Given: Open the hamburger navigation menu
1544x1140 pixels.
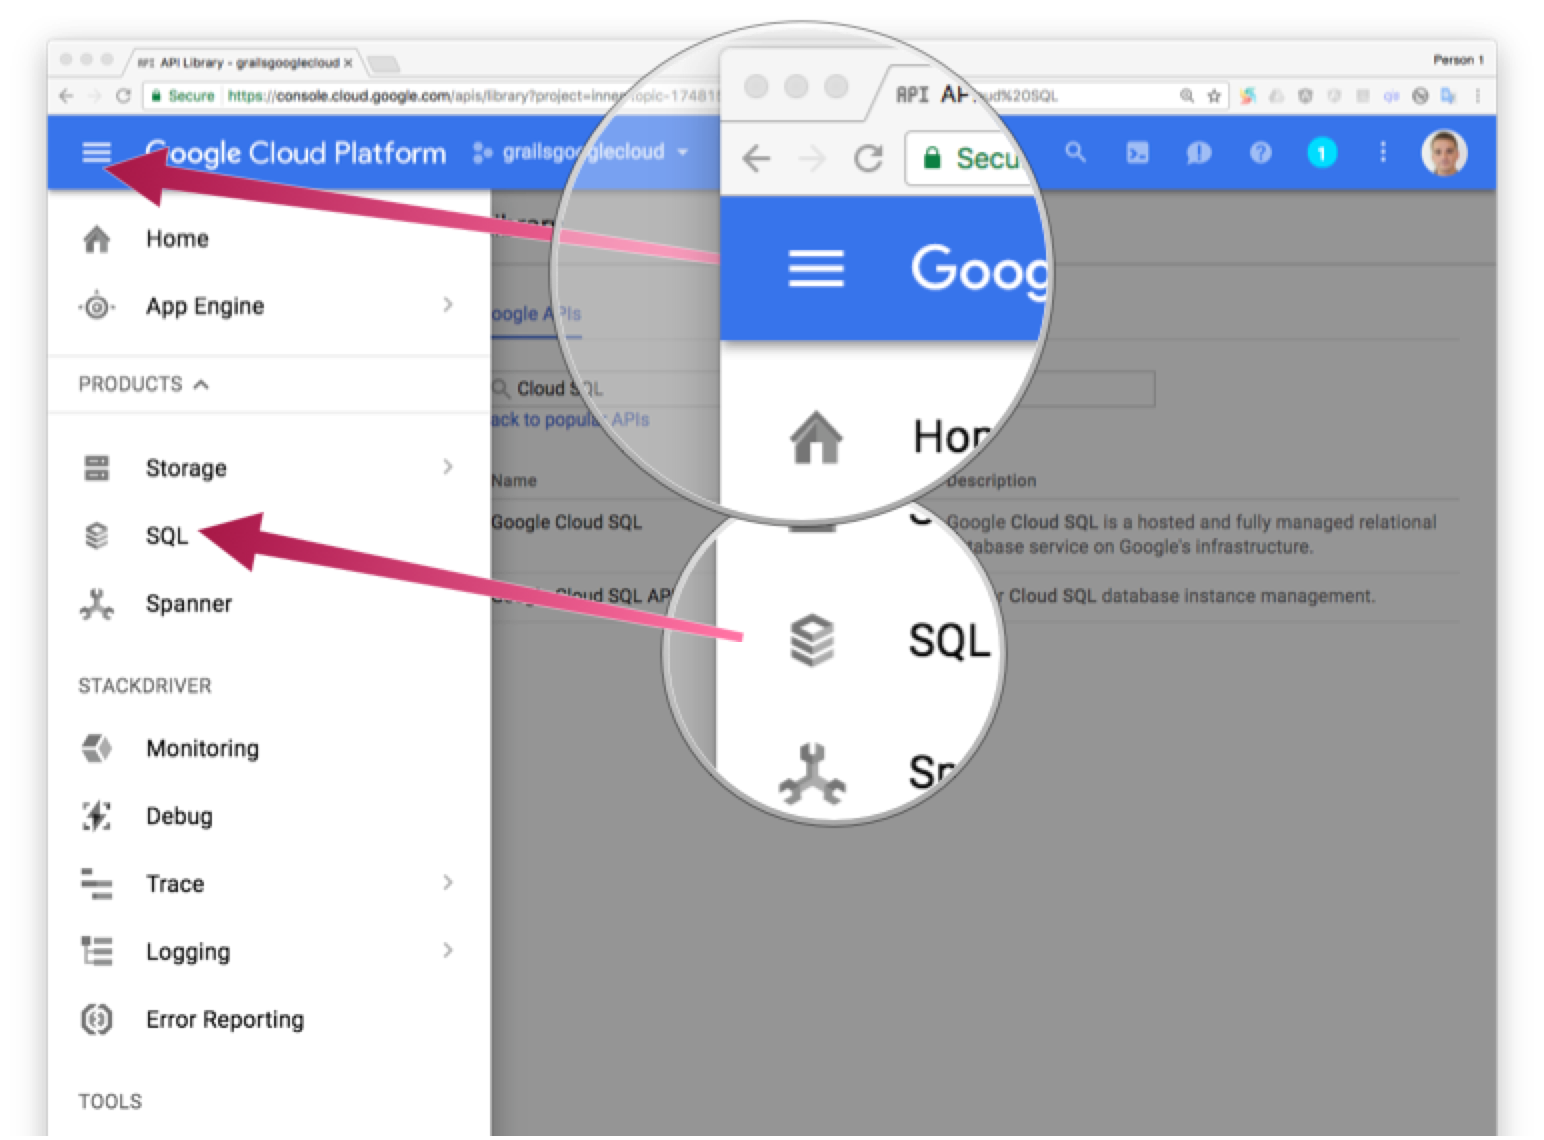Looking at the screenshot, I should coord(96,152).
